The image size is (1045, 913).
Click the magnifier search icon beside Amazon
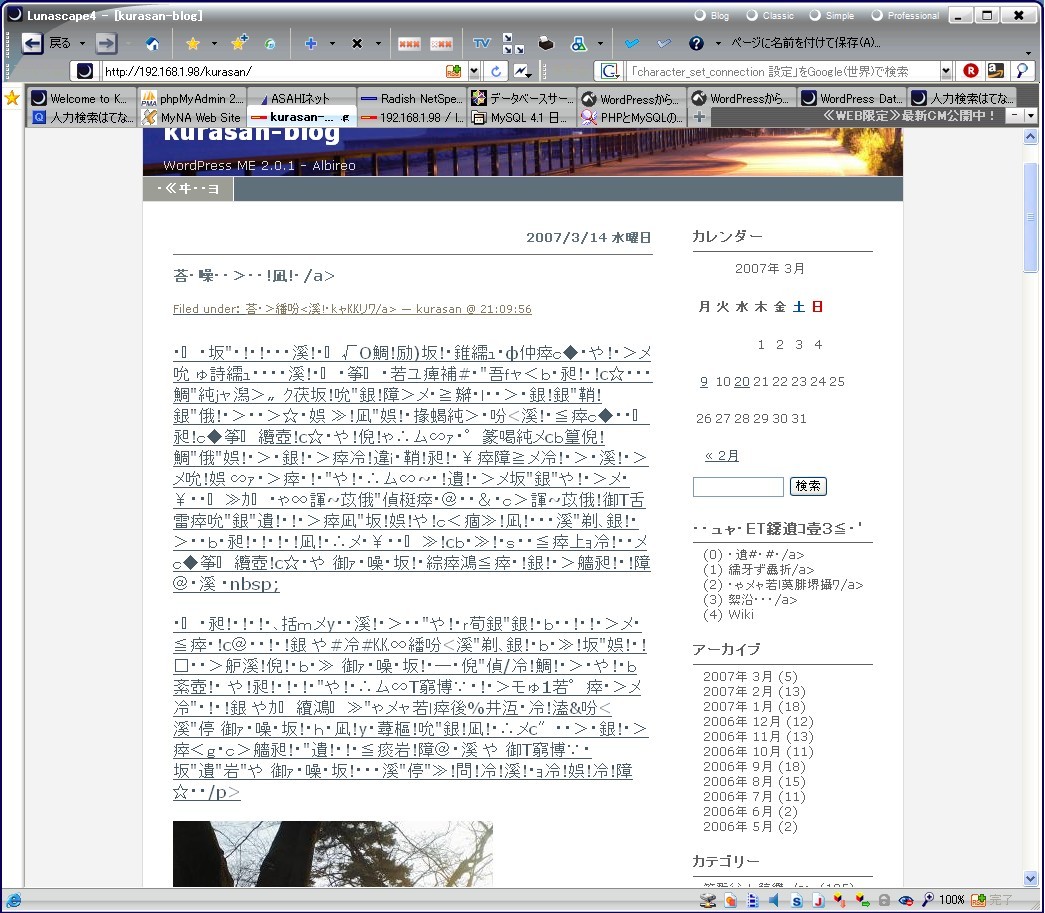(x=1022, y=71)
